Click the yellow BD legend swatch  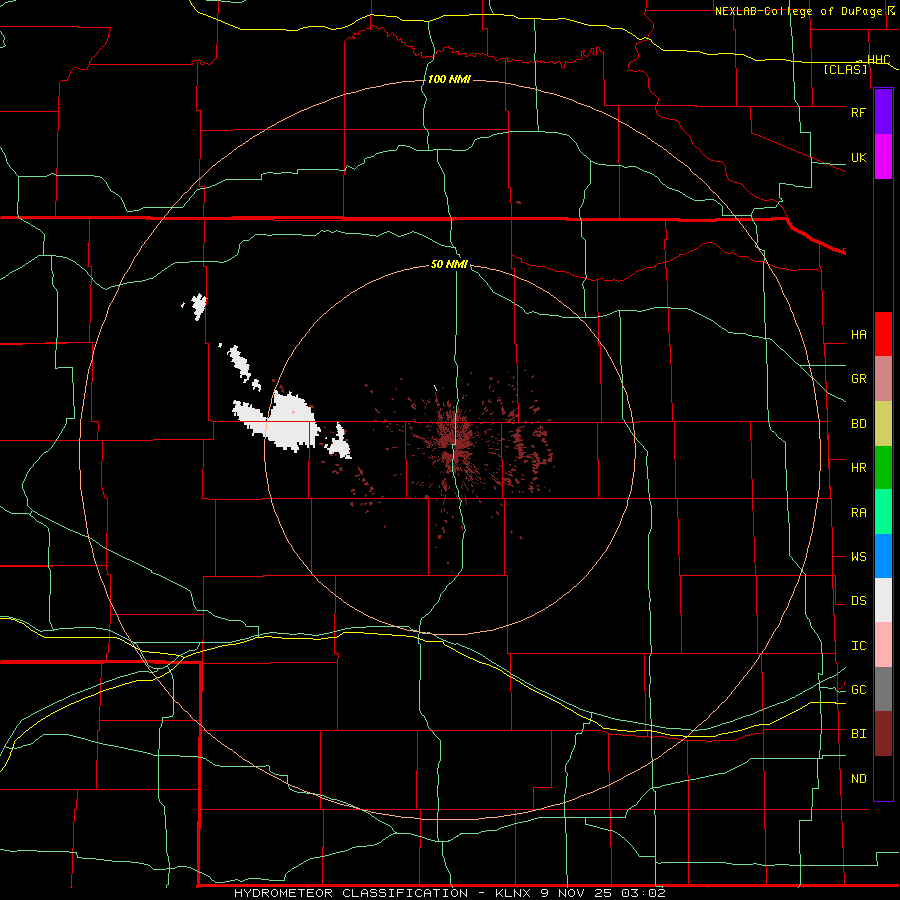coord(883,423)
